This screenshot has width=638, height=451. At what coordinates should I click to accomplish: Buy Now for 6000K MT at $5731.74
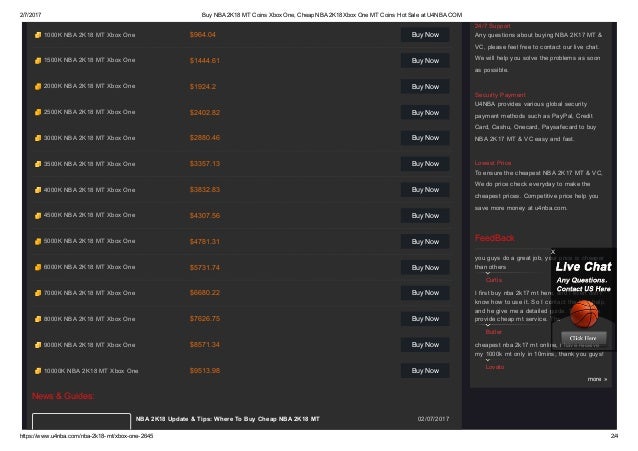coord(425,267)
